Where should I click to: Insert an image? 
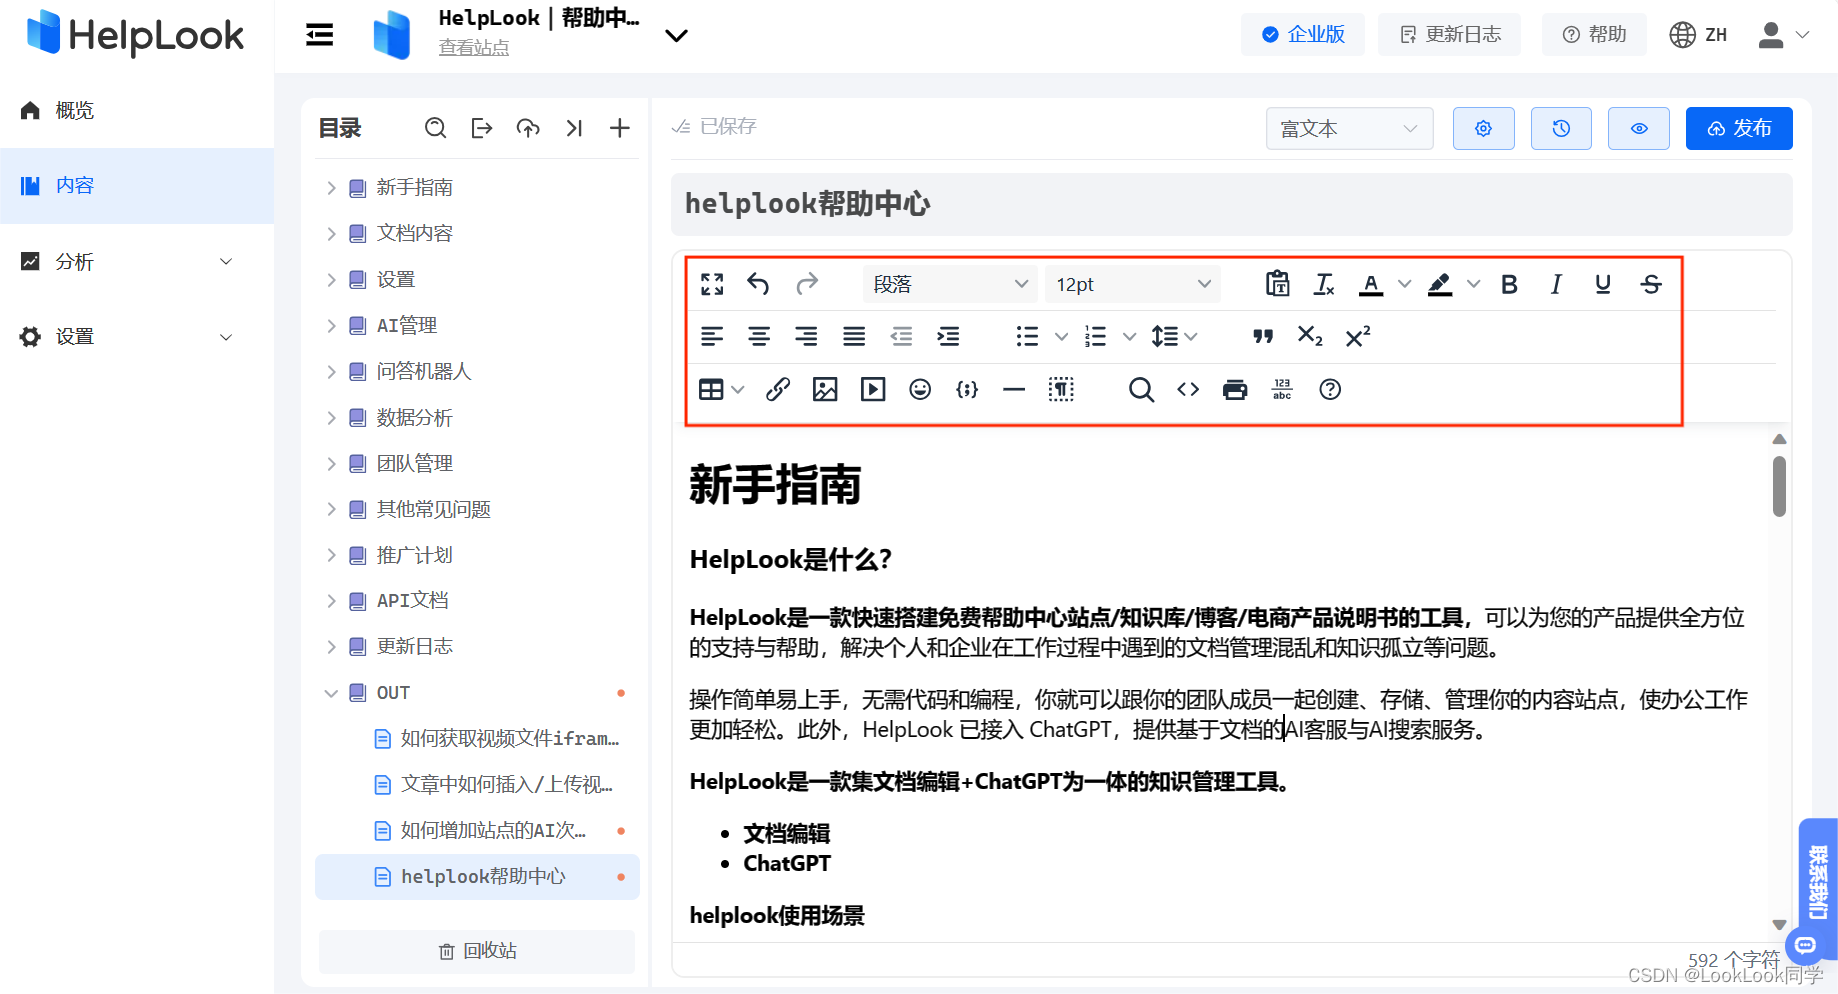point(824,389)
